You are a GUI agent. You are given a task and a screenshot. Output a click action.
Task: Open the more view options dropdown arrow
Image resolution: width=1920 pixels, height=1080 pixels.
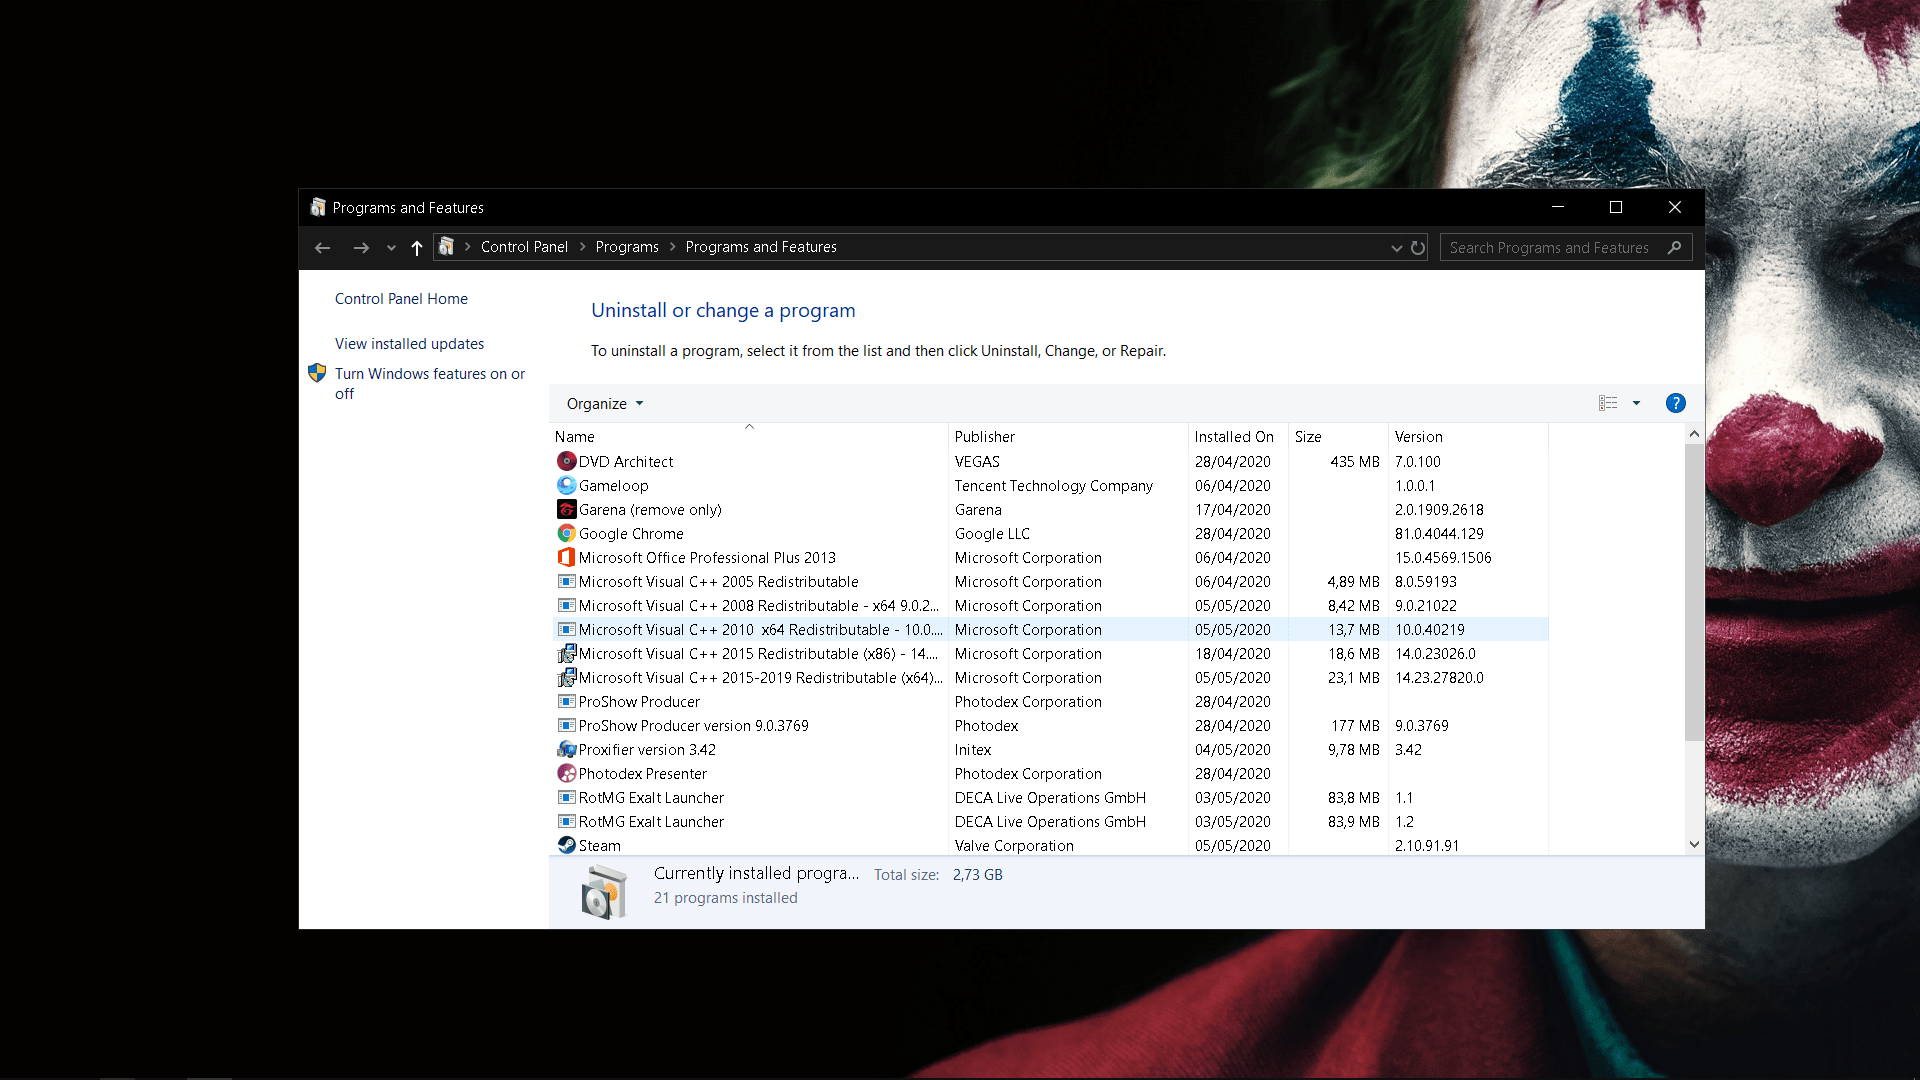point(1636,403)
